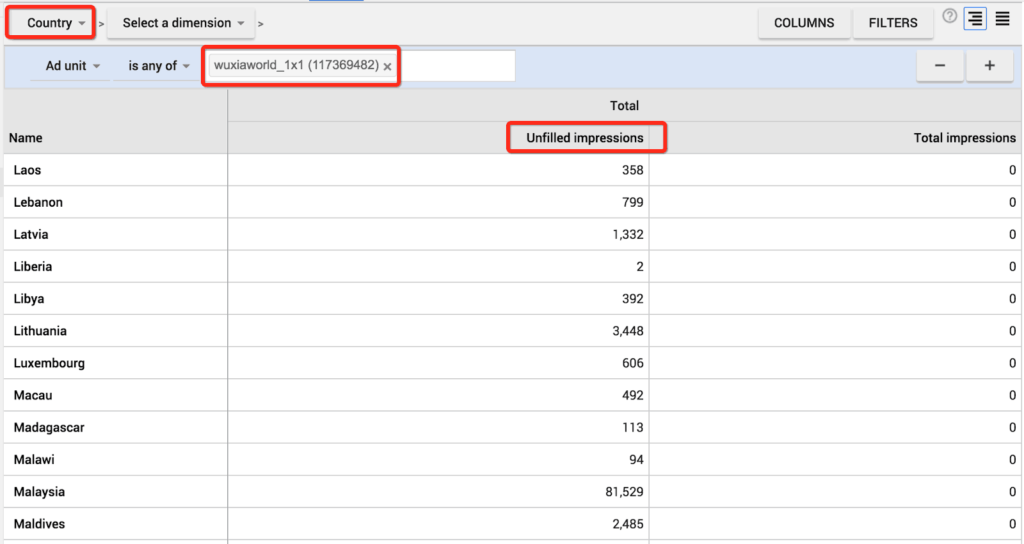Select the Laos row
The width and height of the screenshot is (1024, 544).
(x=512, y=170)
